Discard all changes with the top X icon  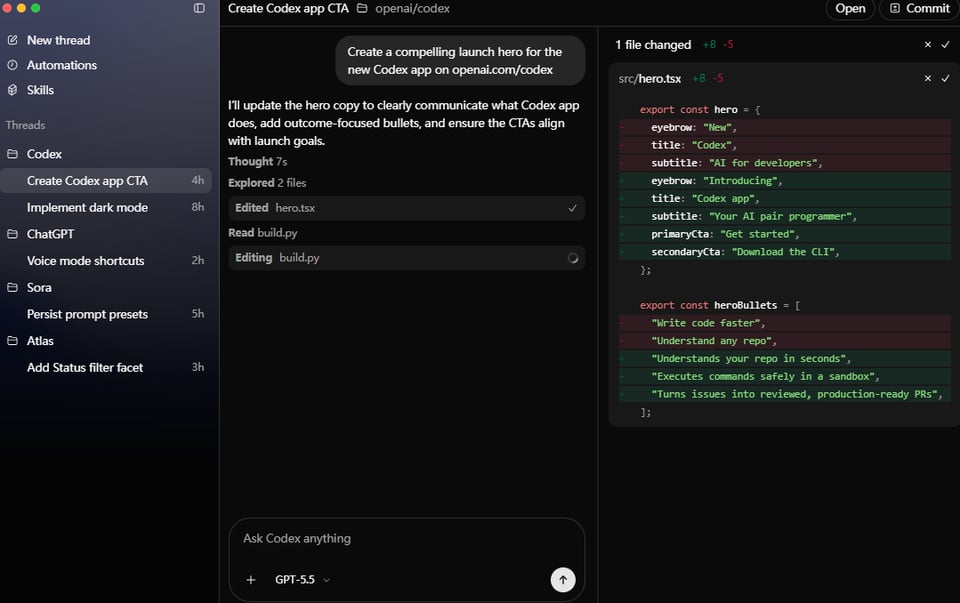tap(928, 45)
